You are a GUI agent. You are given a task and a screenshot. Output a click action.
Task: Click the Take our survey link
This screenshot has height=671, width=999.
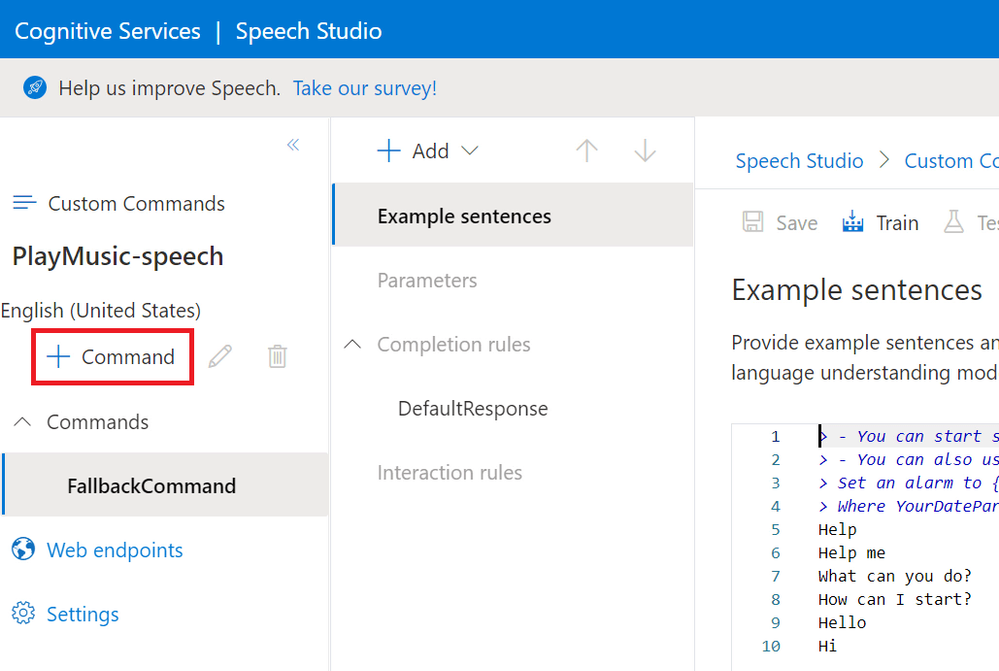point(364,88)
